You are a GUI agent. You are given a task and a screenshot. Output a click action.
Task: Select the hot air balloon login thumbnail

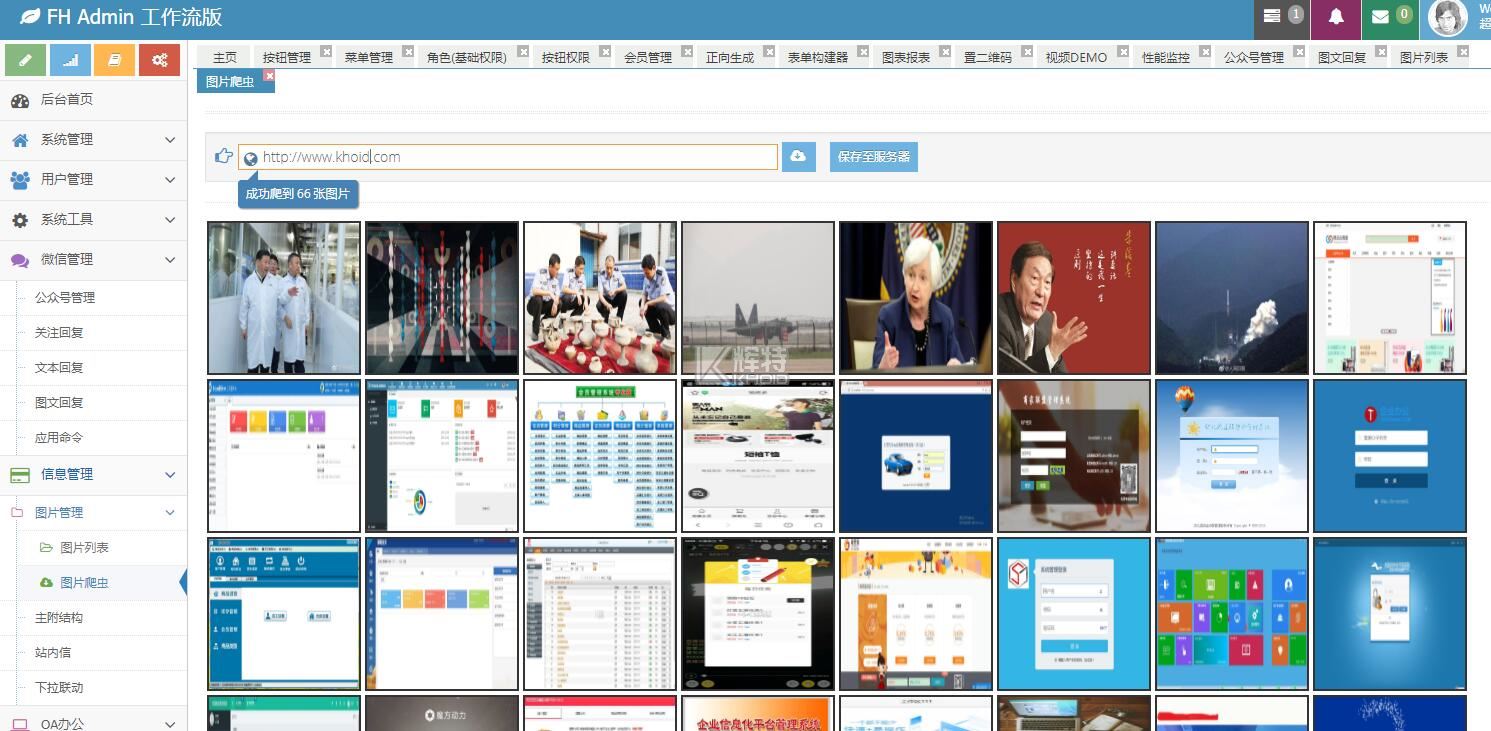pos(1231,456)
